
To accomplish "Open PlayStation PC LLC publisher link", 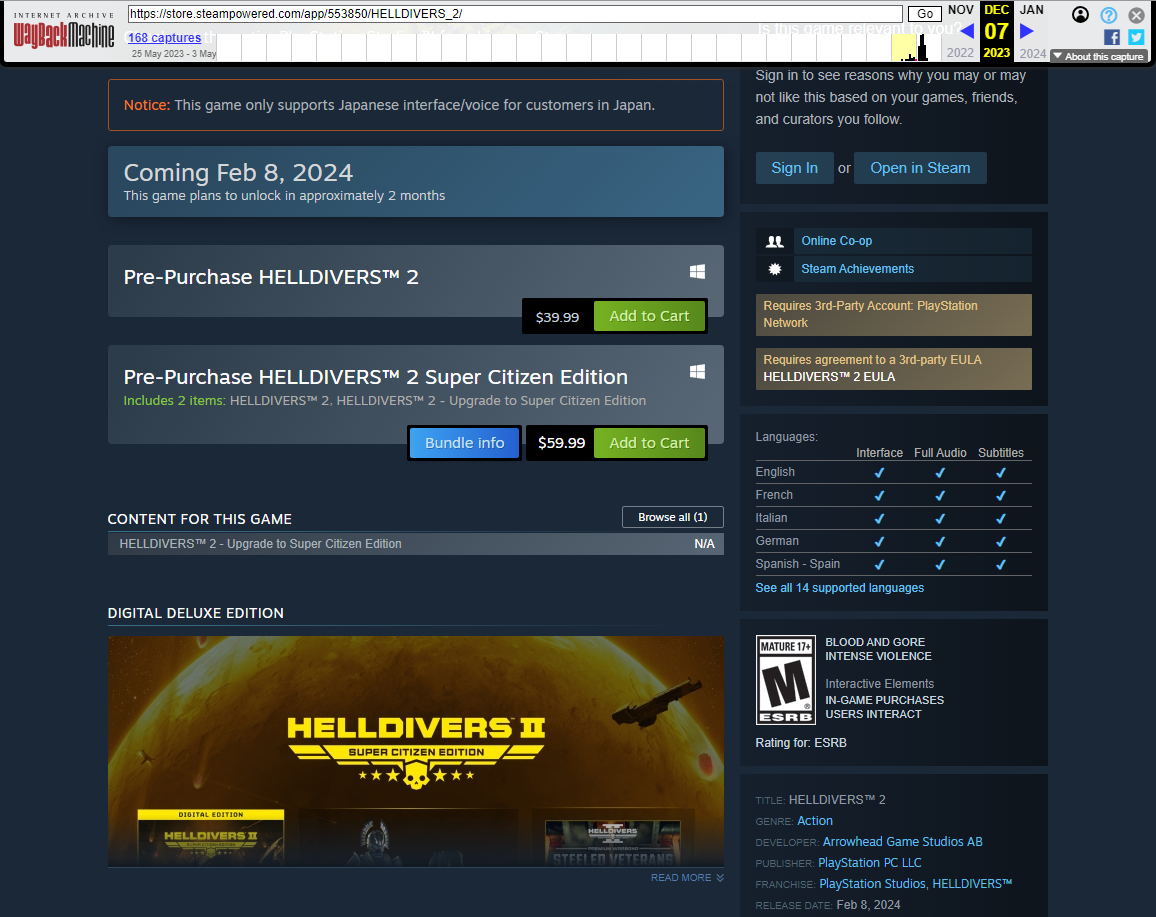I will click(869, 862).
